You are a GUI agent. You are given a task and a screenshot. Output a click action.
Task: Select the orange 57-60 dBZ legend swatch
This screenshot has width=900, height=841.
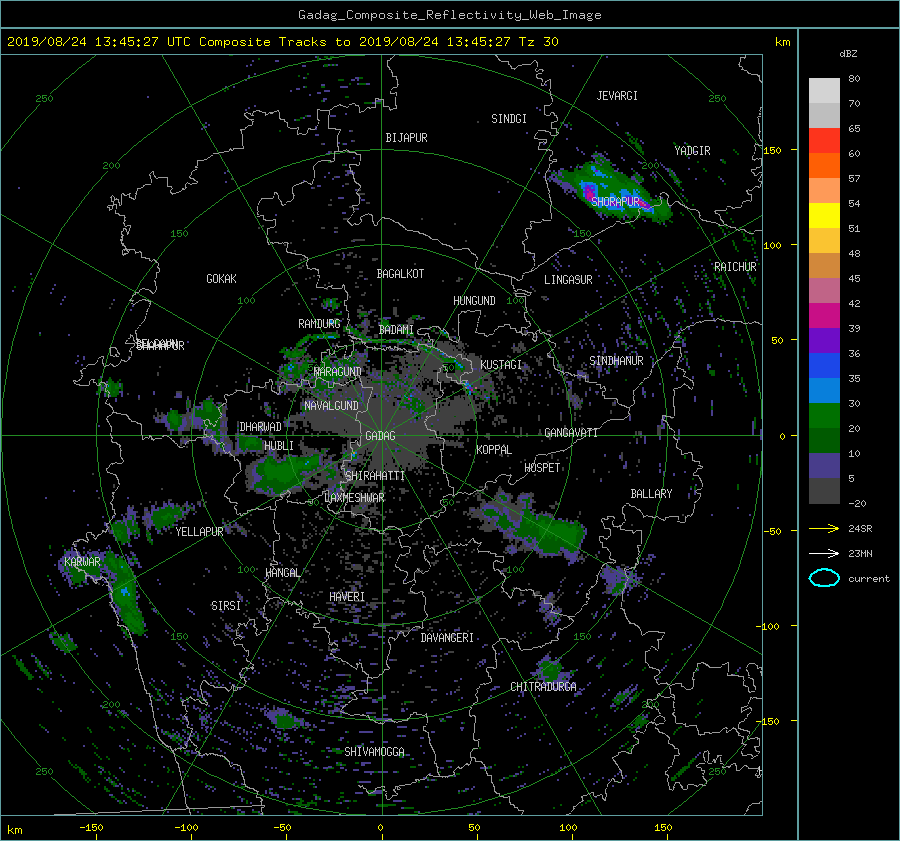[824, 165]
